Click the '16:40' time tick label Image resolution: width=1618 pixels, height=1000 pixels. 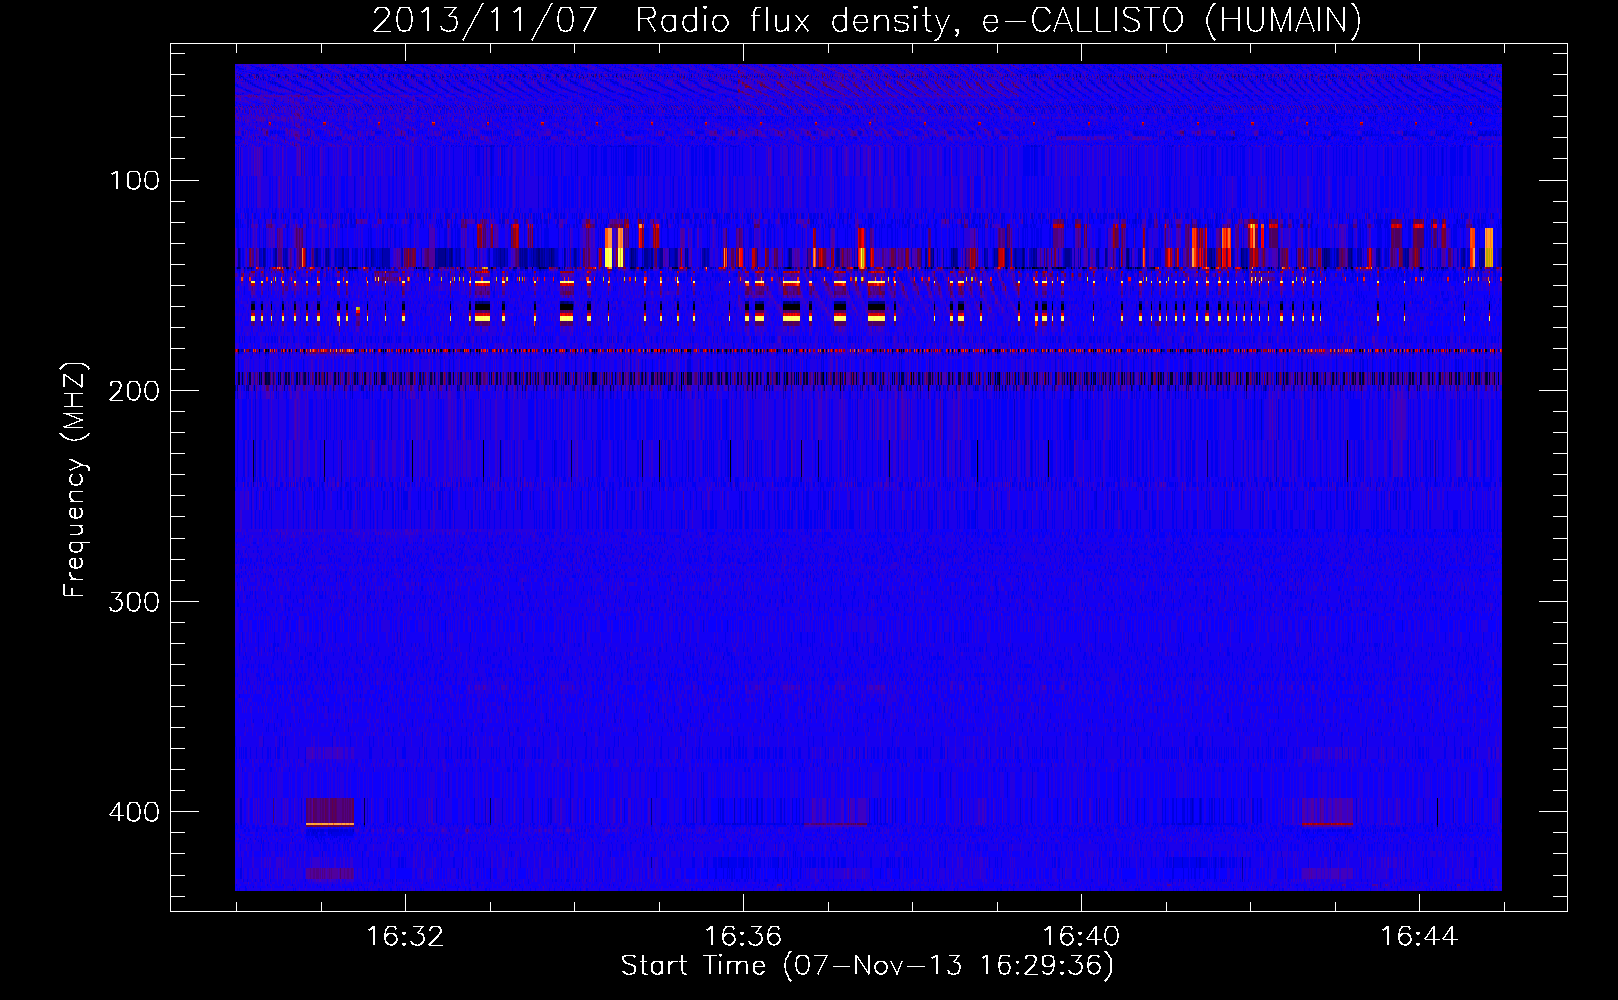pyautogui.click(x=1081, y=937)
